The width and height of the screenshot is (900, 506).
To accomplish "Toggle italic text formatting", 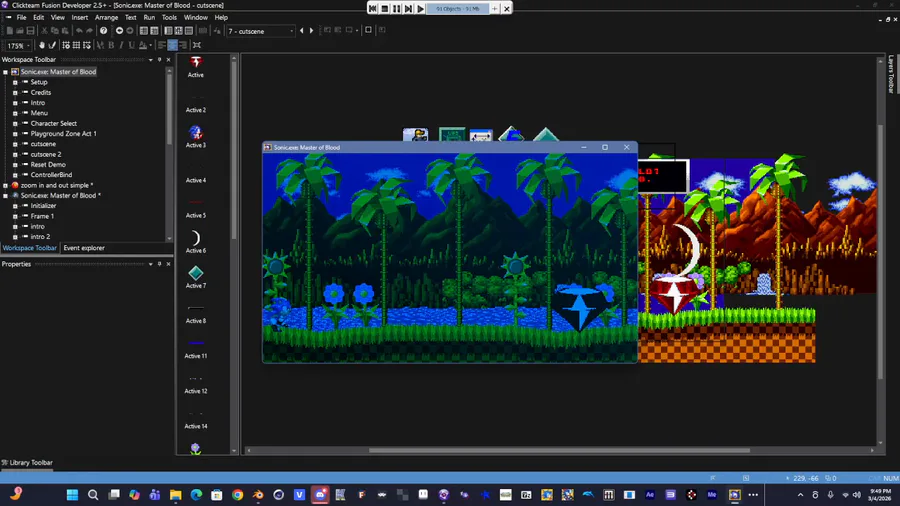I will point(121,45).
